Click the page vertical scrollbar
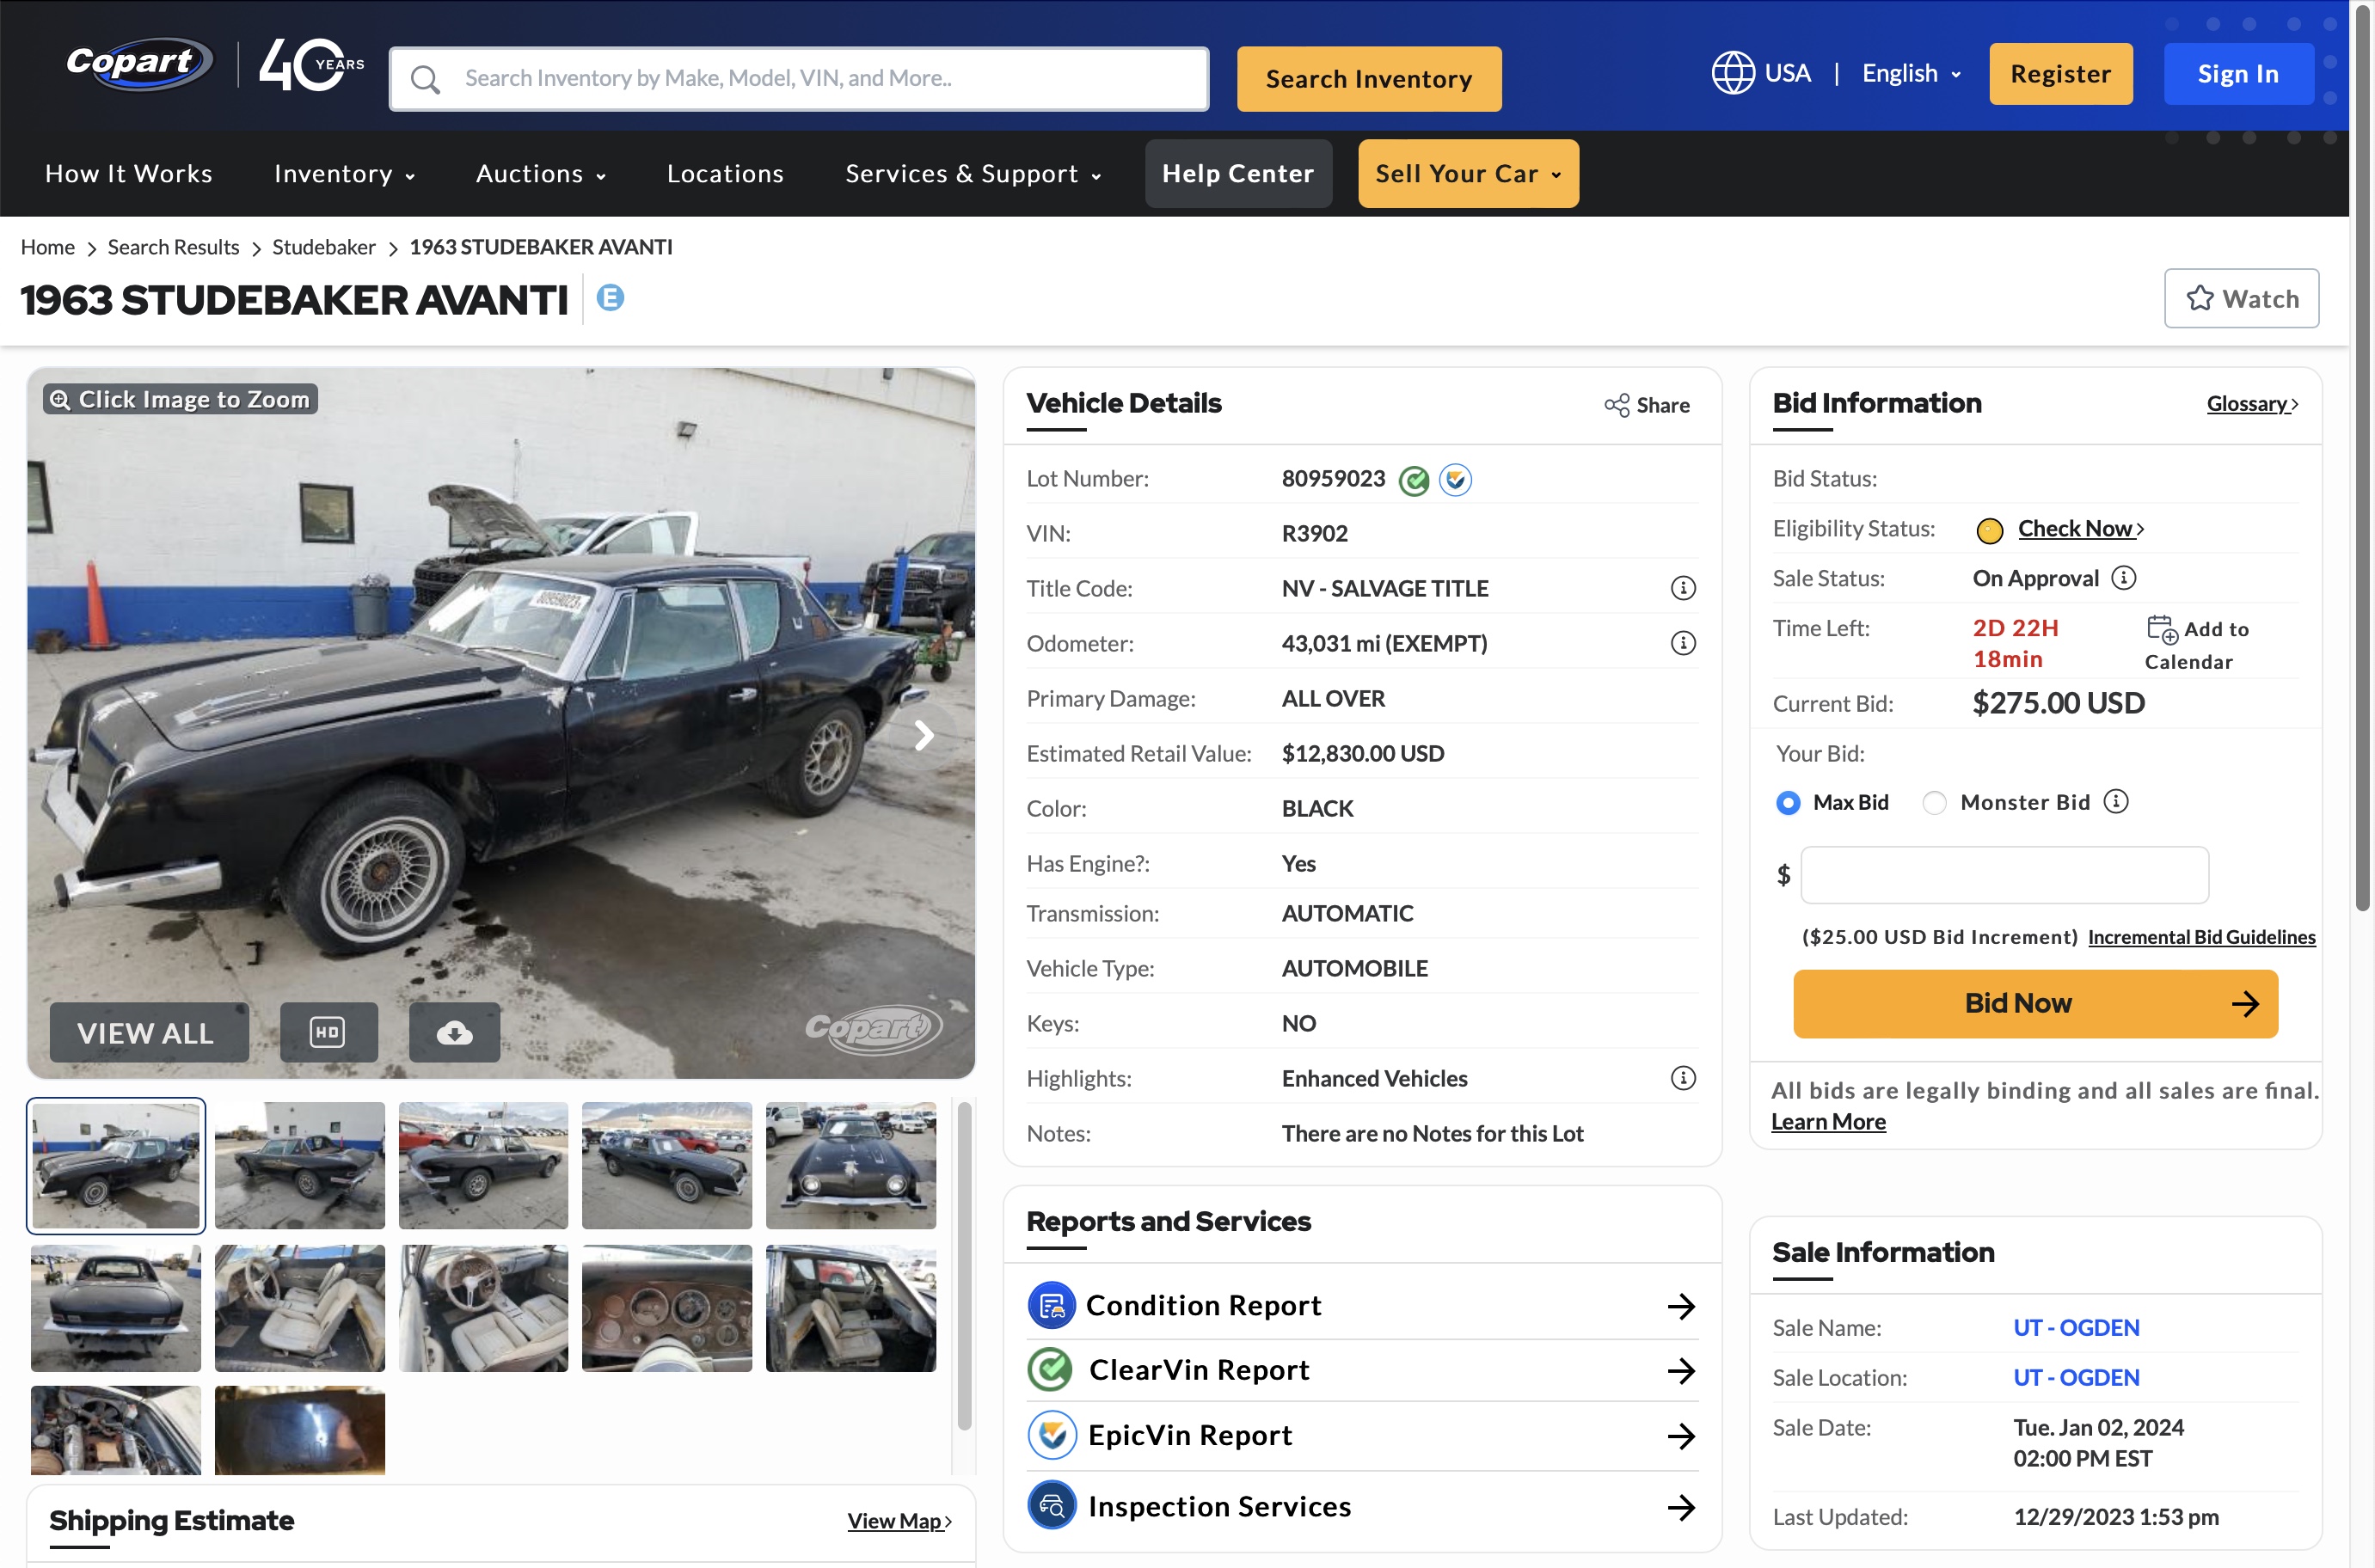Screen dimensions: 2375x1568 2362,460
